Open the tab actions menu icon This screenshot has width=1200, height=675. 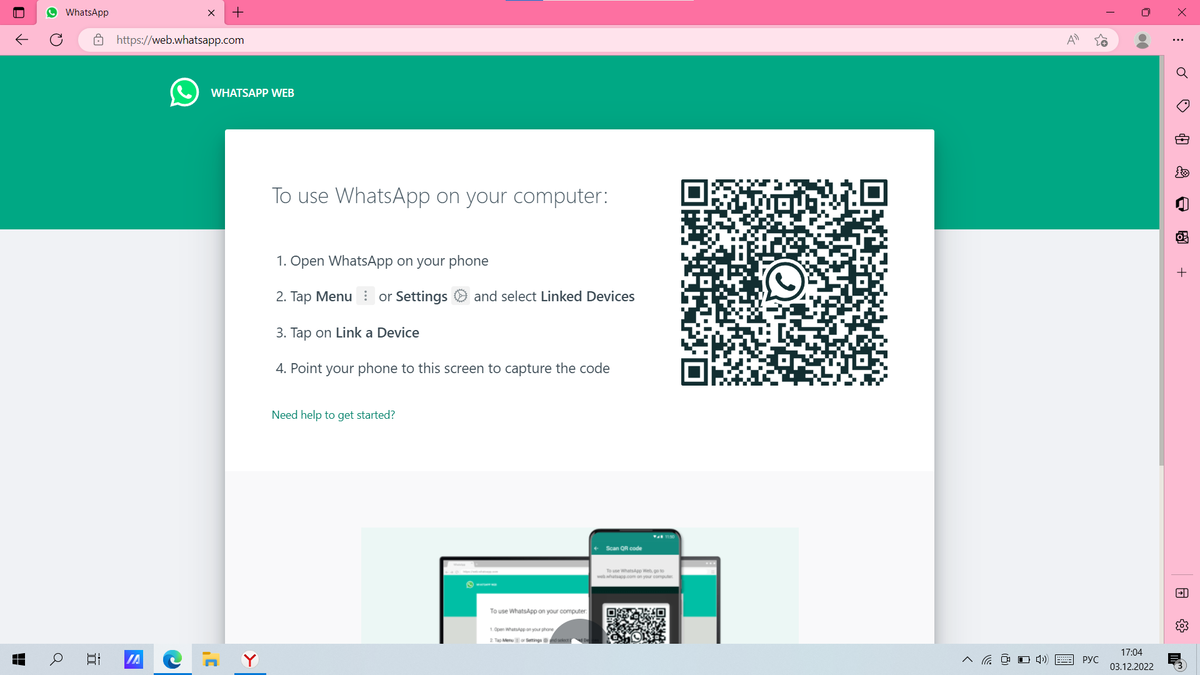coord(18,13)
